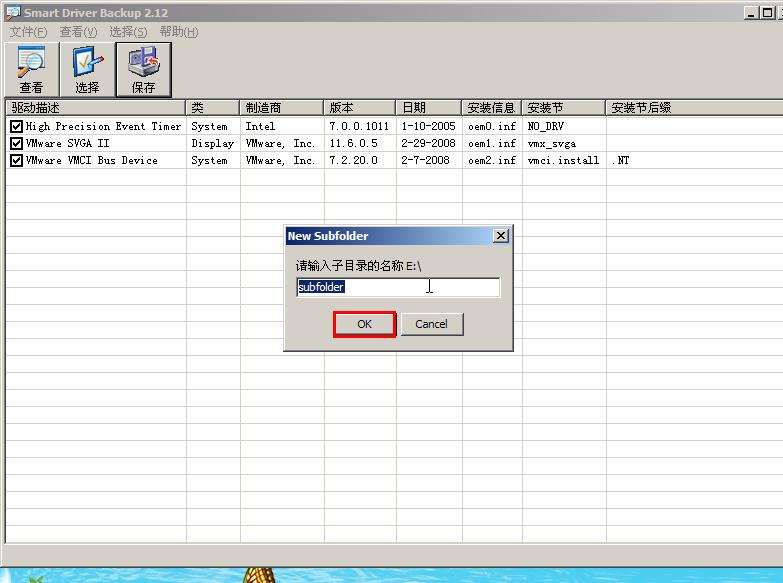The height and width of the screenshot is (583, 783).
Task: Maximize the Smart Driver Backup window
Action: pyautogui.click(x=768, y=13)
